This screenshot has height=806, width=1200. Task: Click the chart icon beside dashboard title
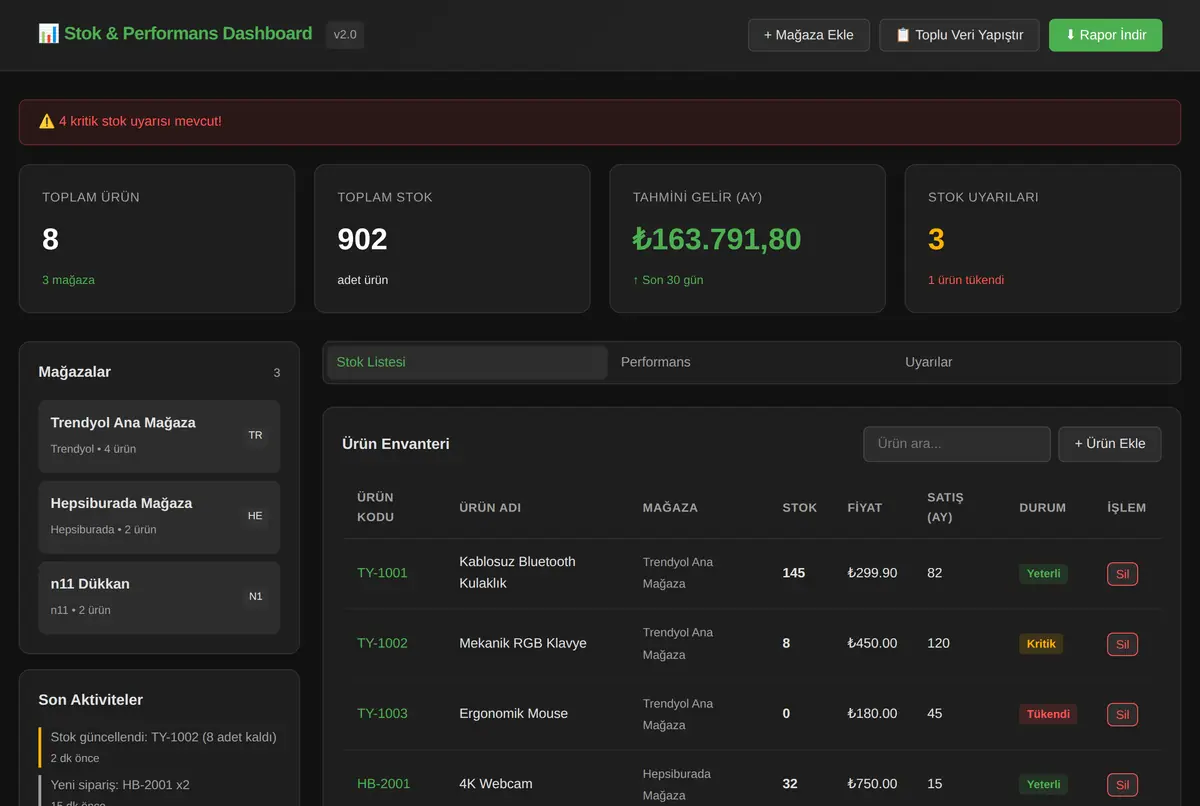[x=48, y=34]
